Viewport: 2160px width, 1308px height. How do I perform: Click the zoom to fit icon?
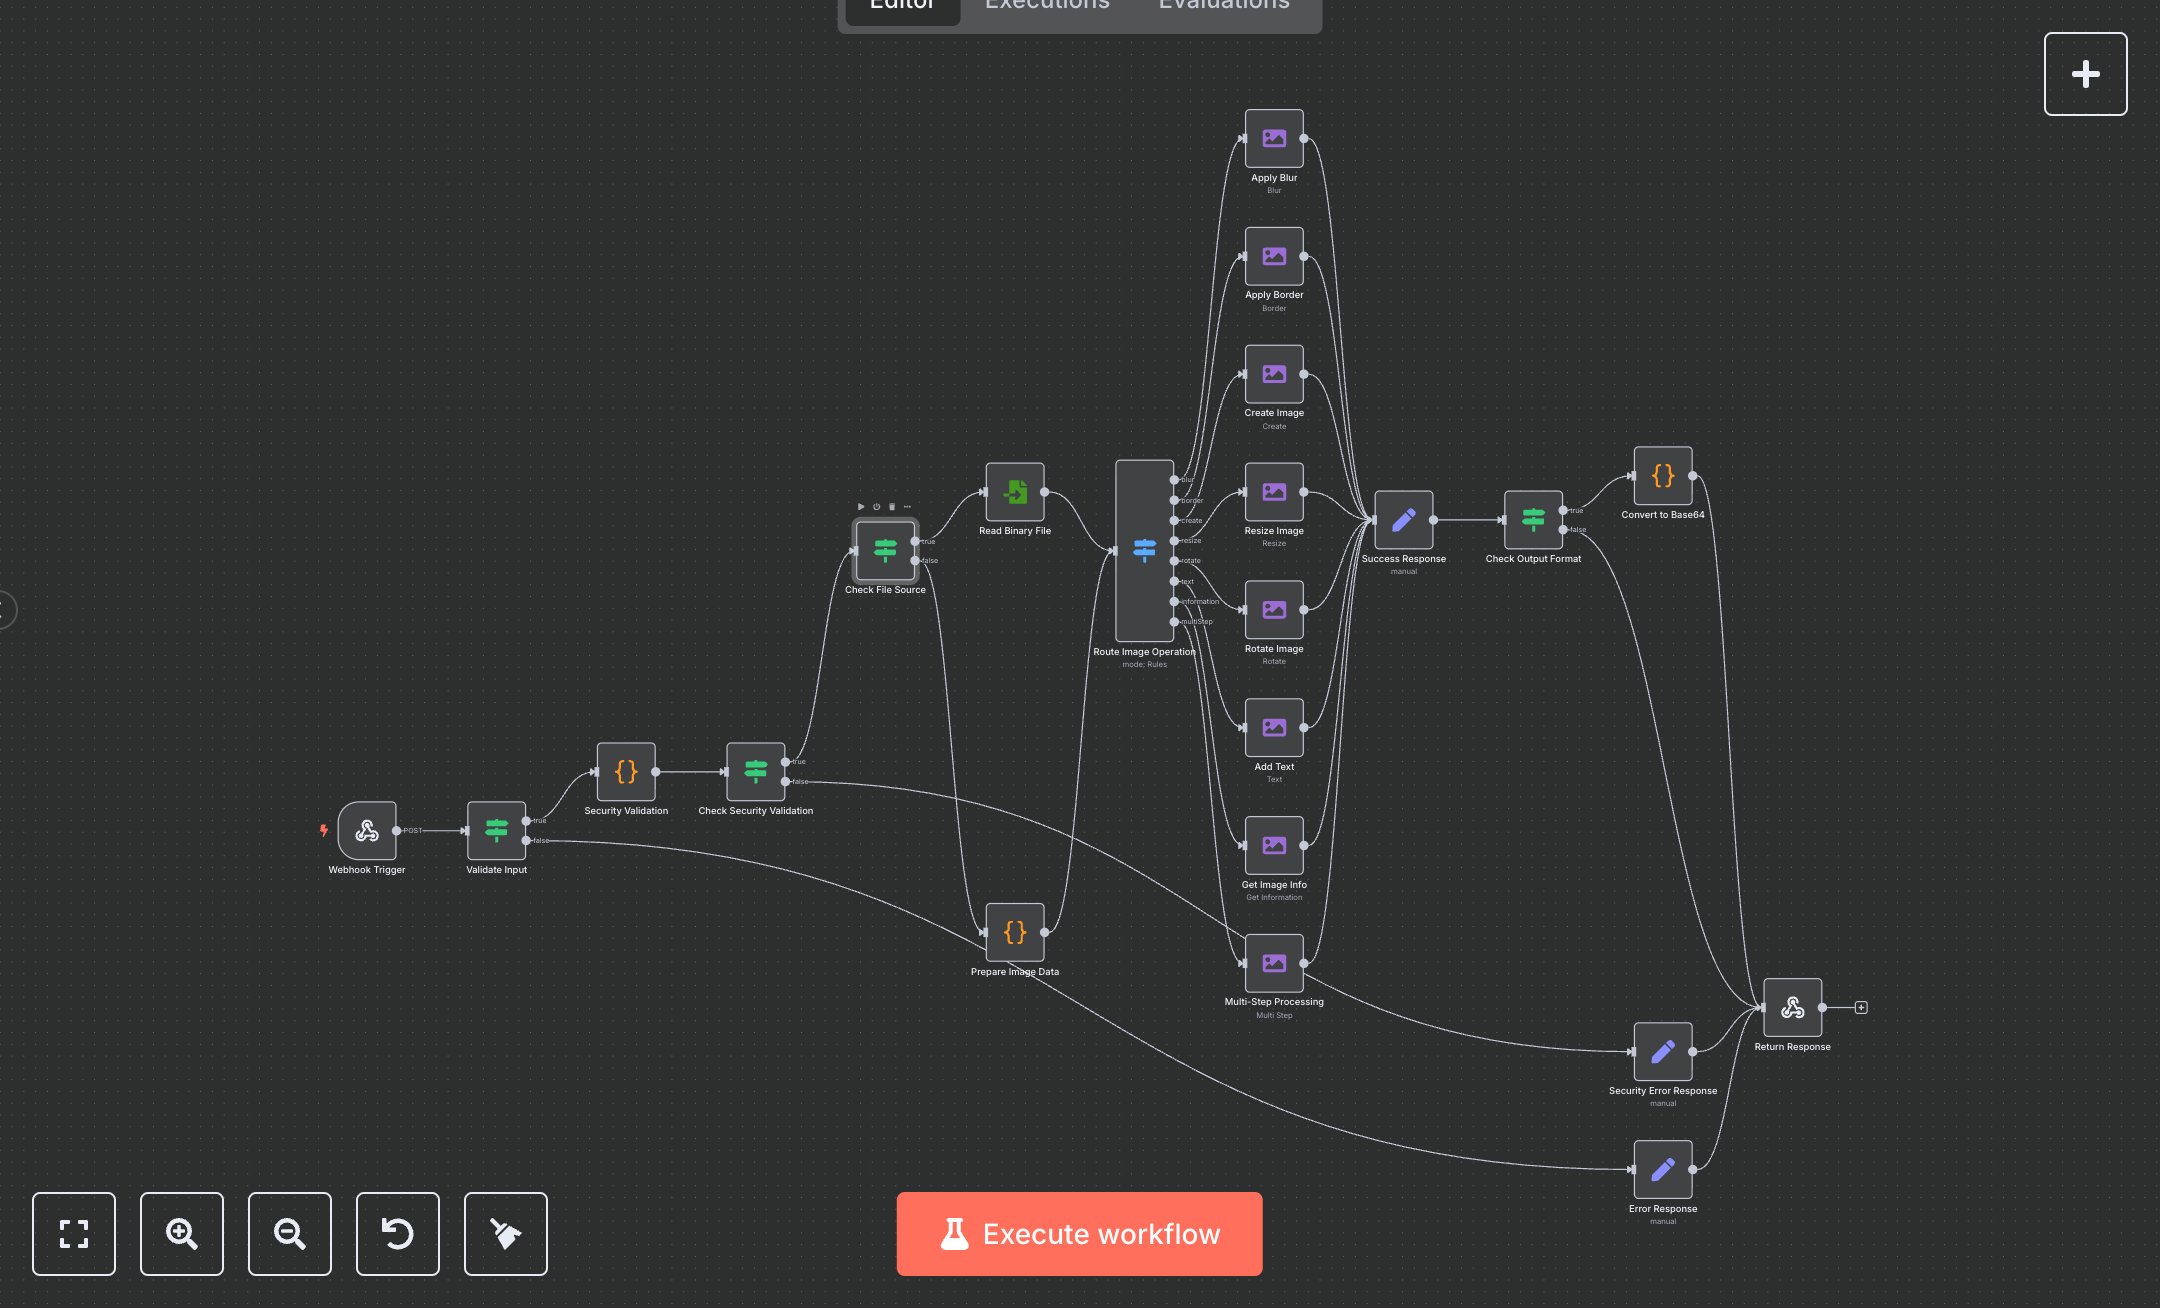click(74, 1233)
